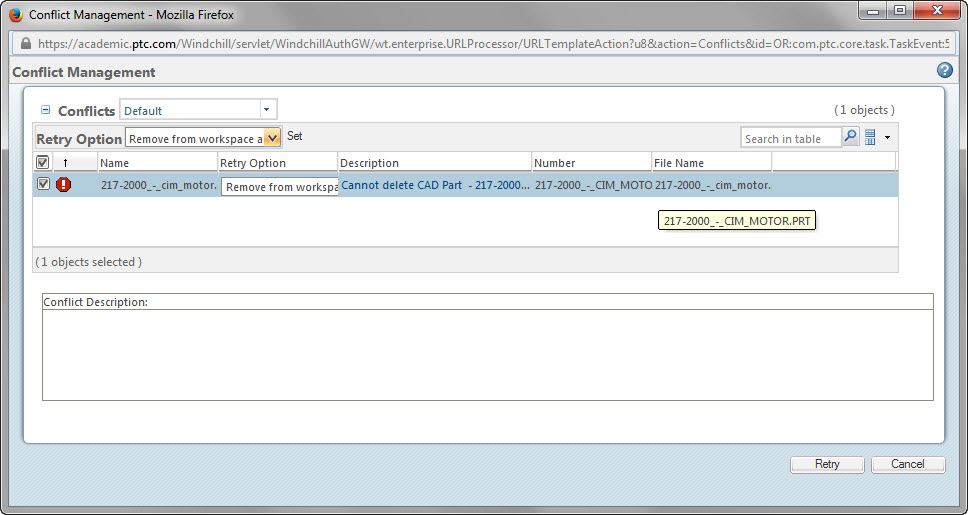
Task: Expand the table actions arrow next to grid icon
Action: click(x=887, y=138)
